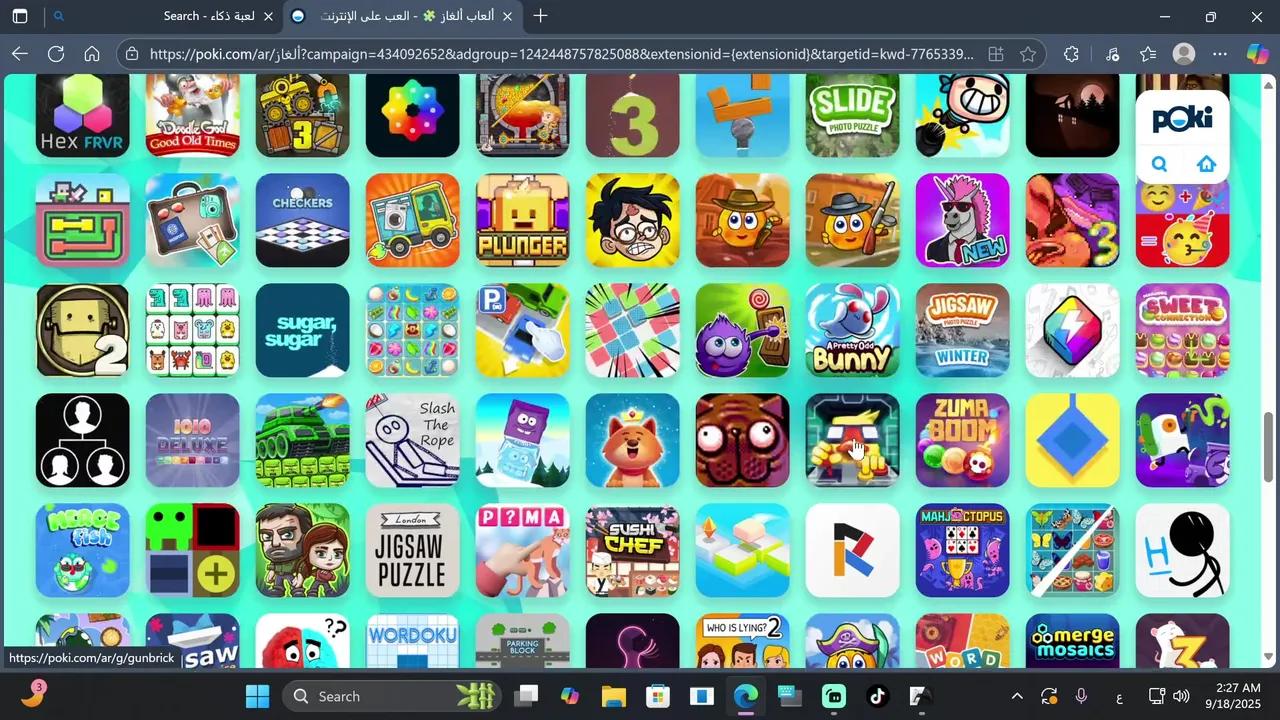This screenshot has width=1280, height=720.
Task: Open File Explorer from taskbar
Action: [x=614, y=696]
